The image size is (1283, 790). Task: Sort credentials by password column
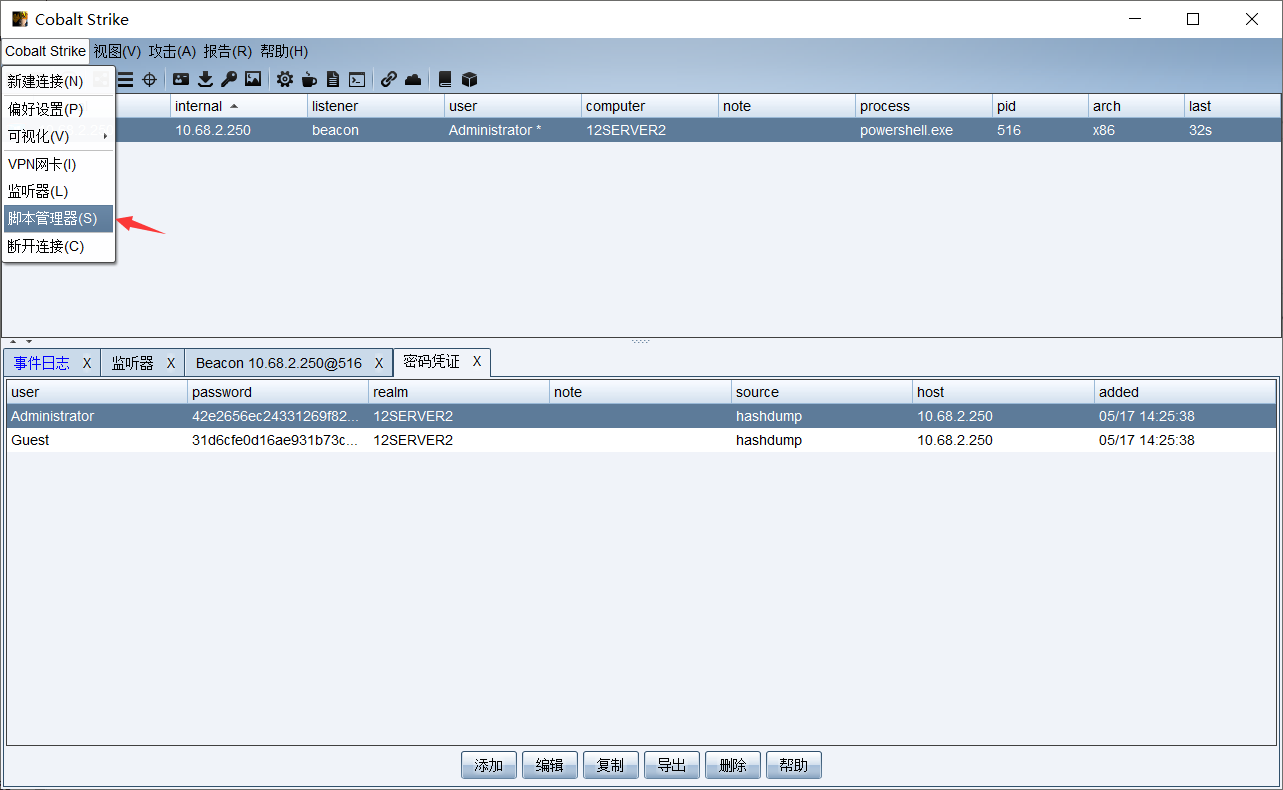[x=278, y=392]
